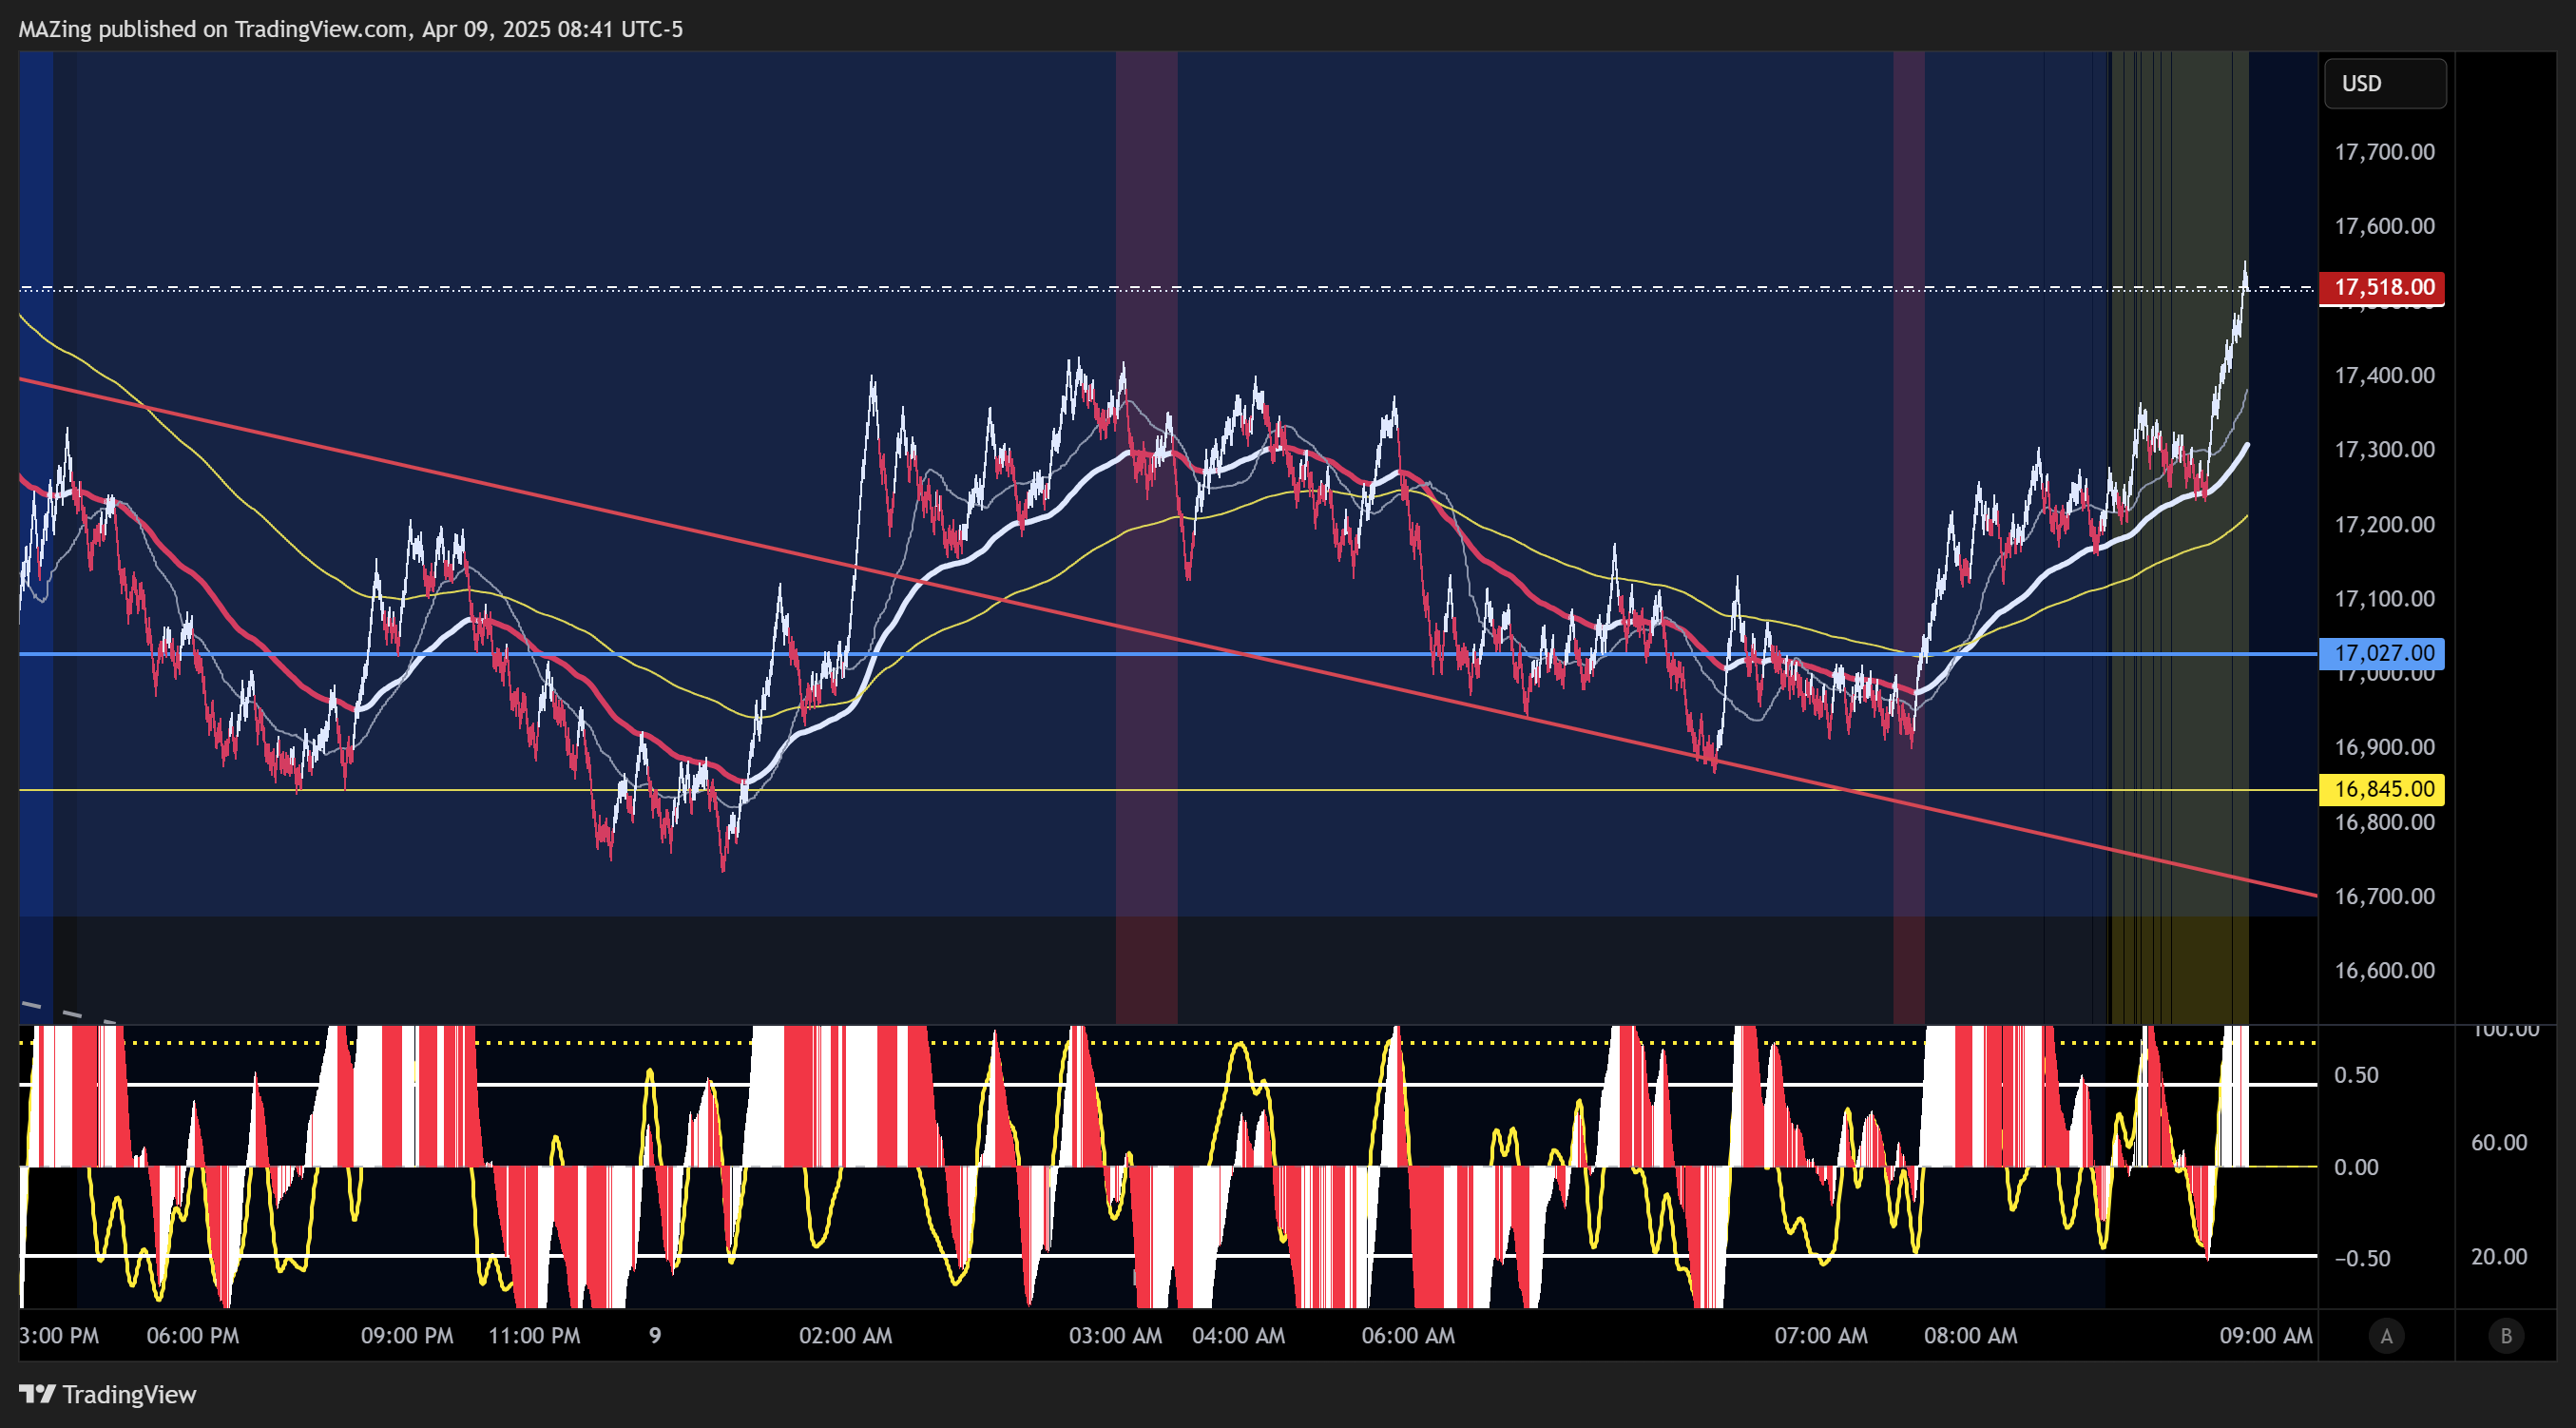The height and width of the screenshot is (1428, 2576).
Task: Click the published-on TradingView header text
Action: 350,29
